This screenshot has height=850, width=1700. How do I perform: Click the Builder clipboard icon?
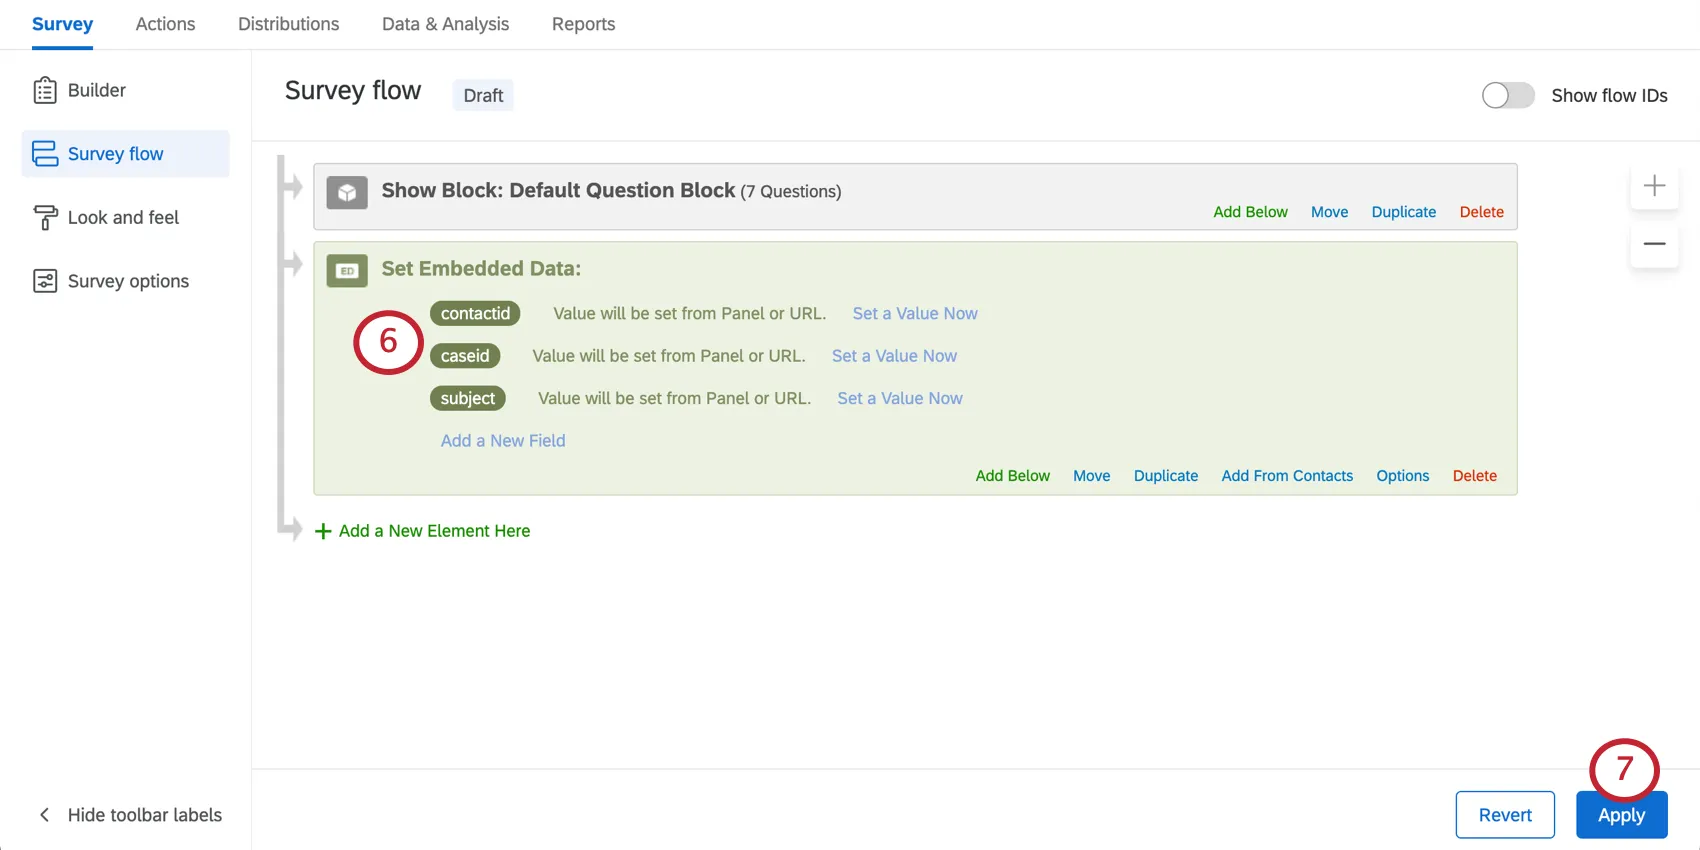(45, 91)
